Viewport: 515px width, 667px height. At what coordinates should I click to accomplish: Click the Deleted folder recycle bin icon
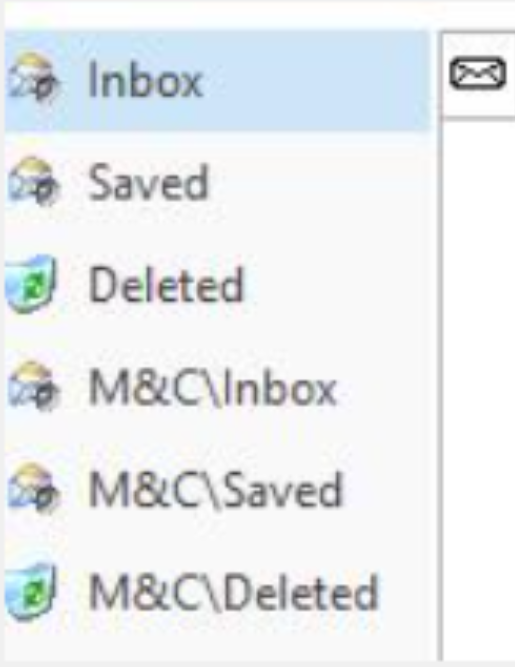(x=31, y=284)
